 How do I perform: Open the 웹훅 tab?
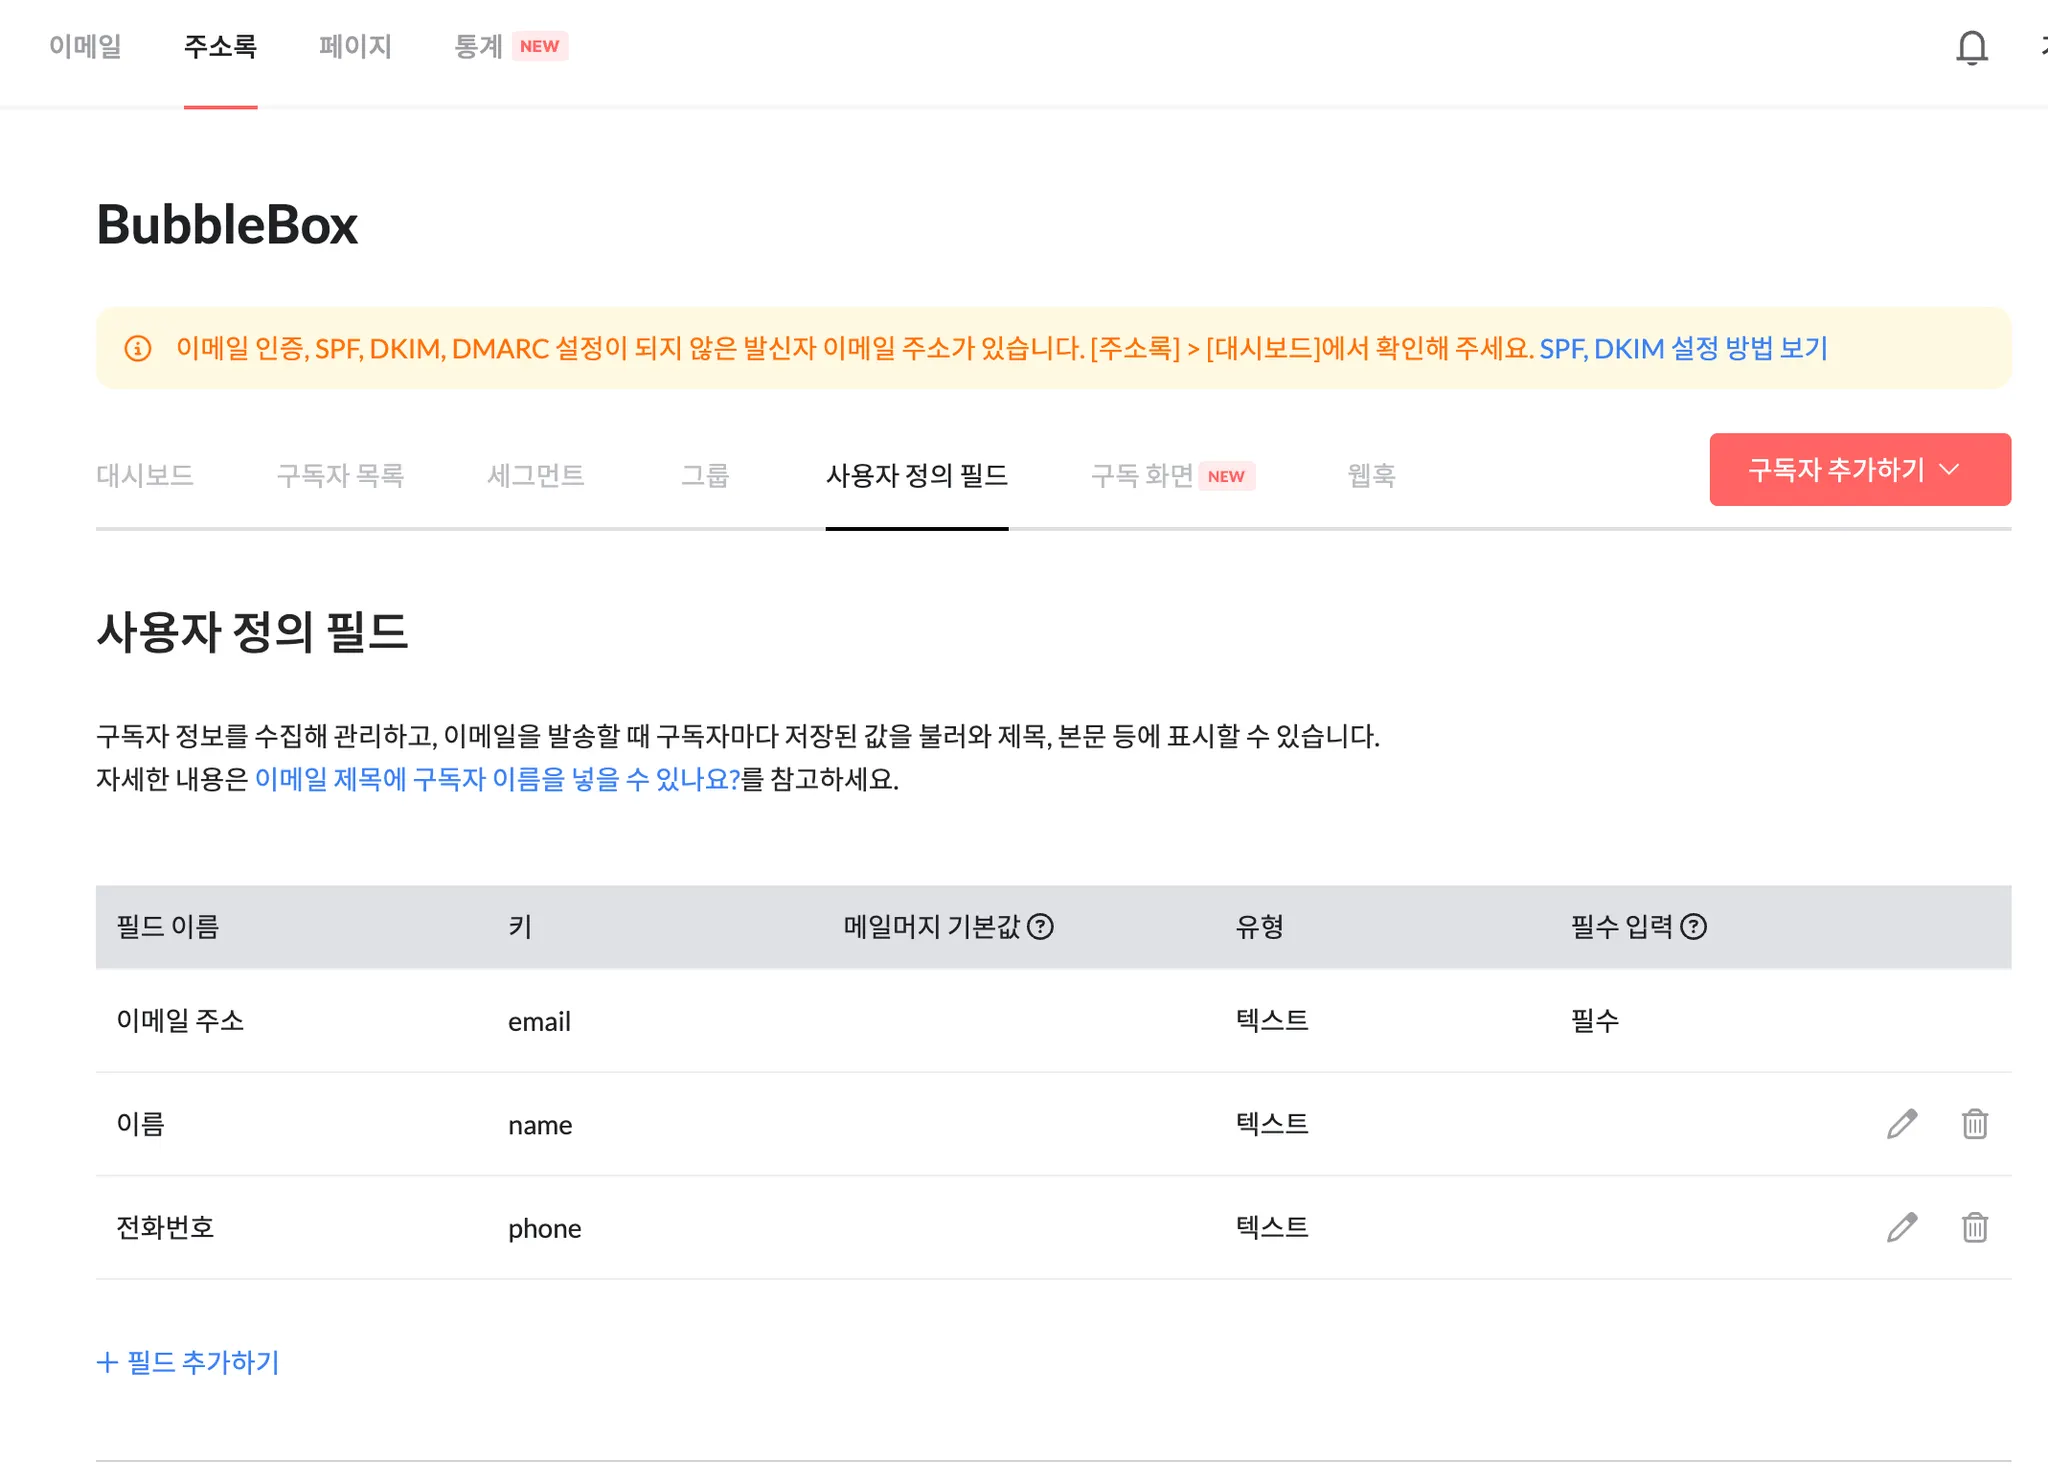[x=1371, y=475]
